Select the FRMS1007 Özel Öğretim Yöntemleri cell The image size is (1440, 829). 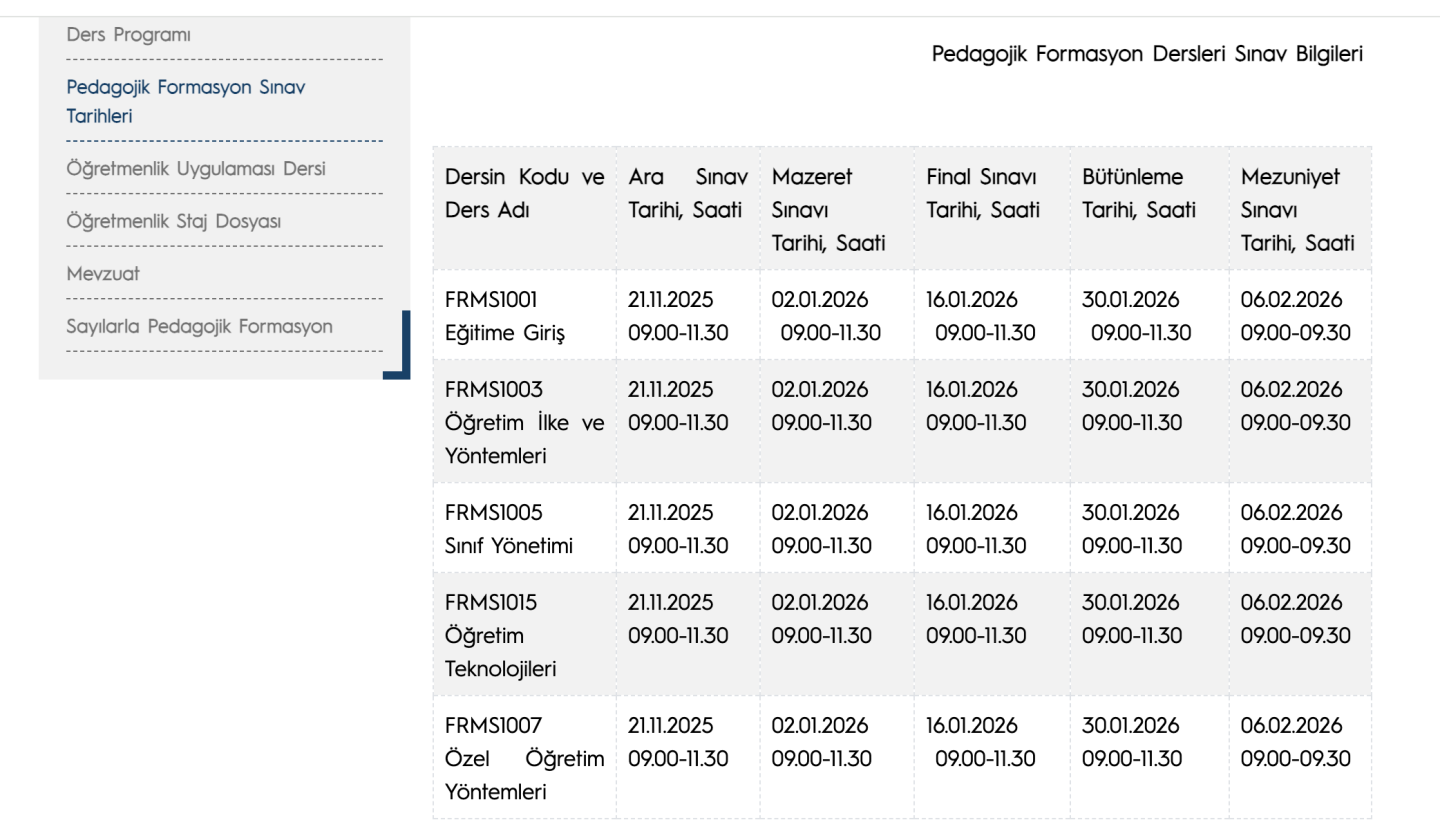[x=524, y=759]
